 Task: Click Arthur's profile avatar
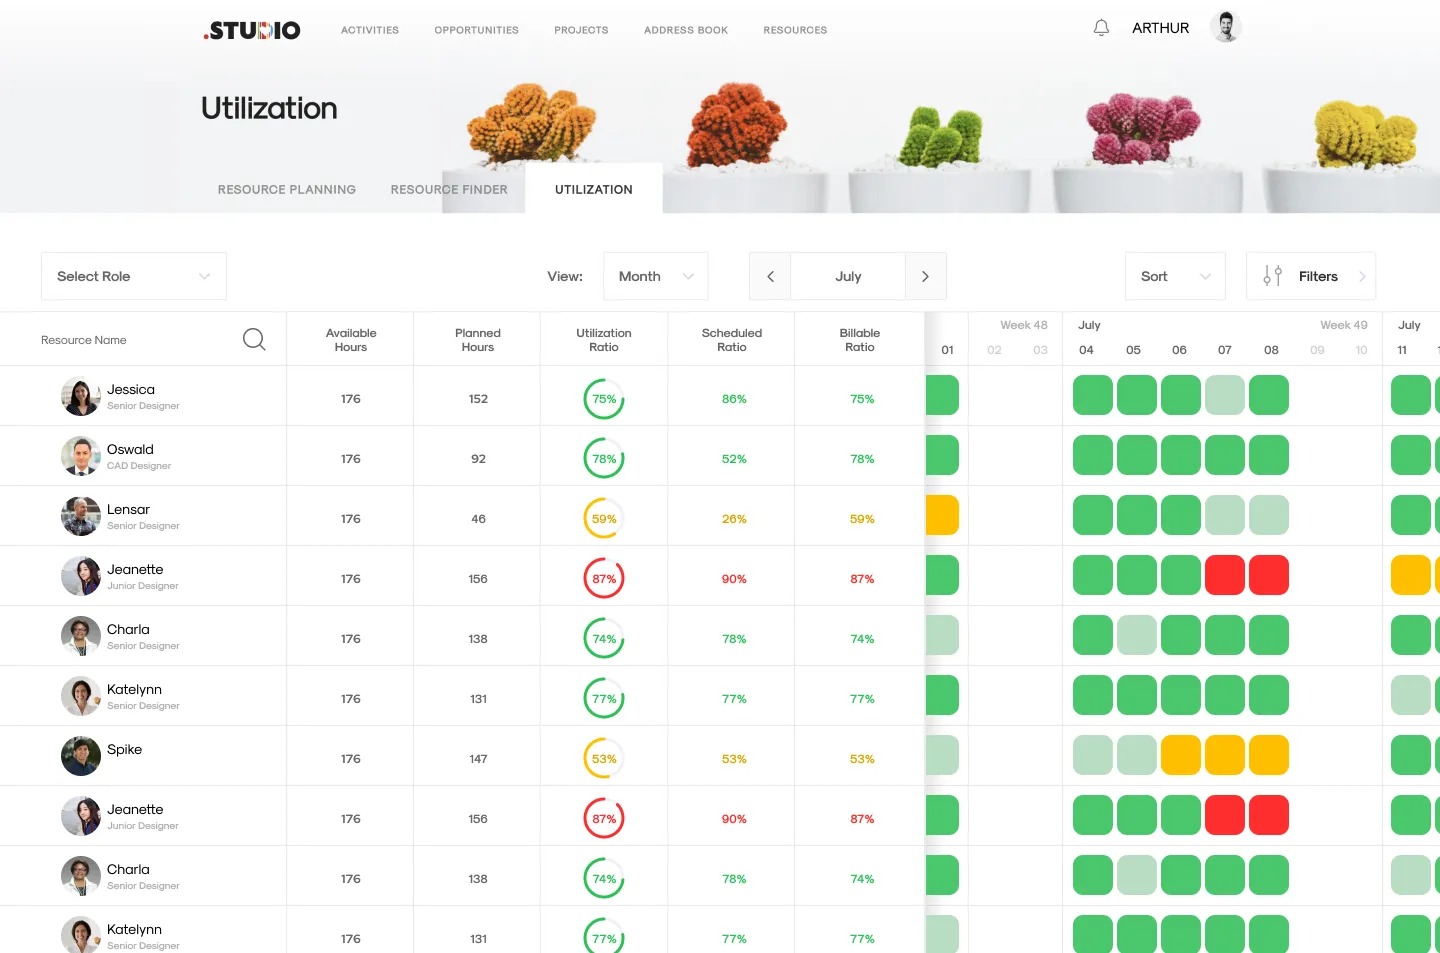tap(1225, 27)
